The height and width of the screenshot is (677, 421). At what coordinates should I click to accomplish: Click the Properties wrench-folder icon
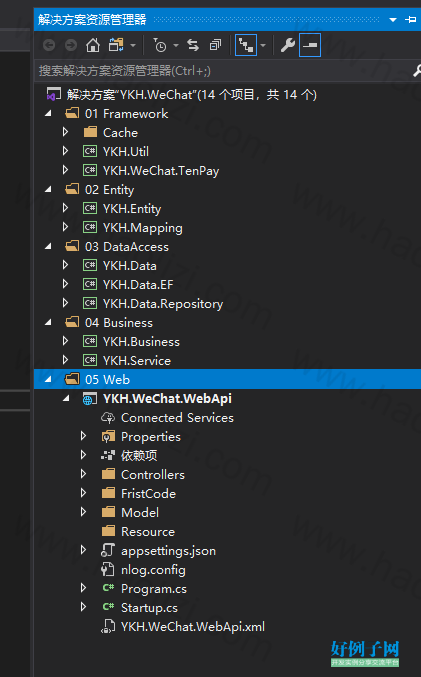(x=108, y=437)
